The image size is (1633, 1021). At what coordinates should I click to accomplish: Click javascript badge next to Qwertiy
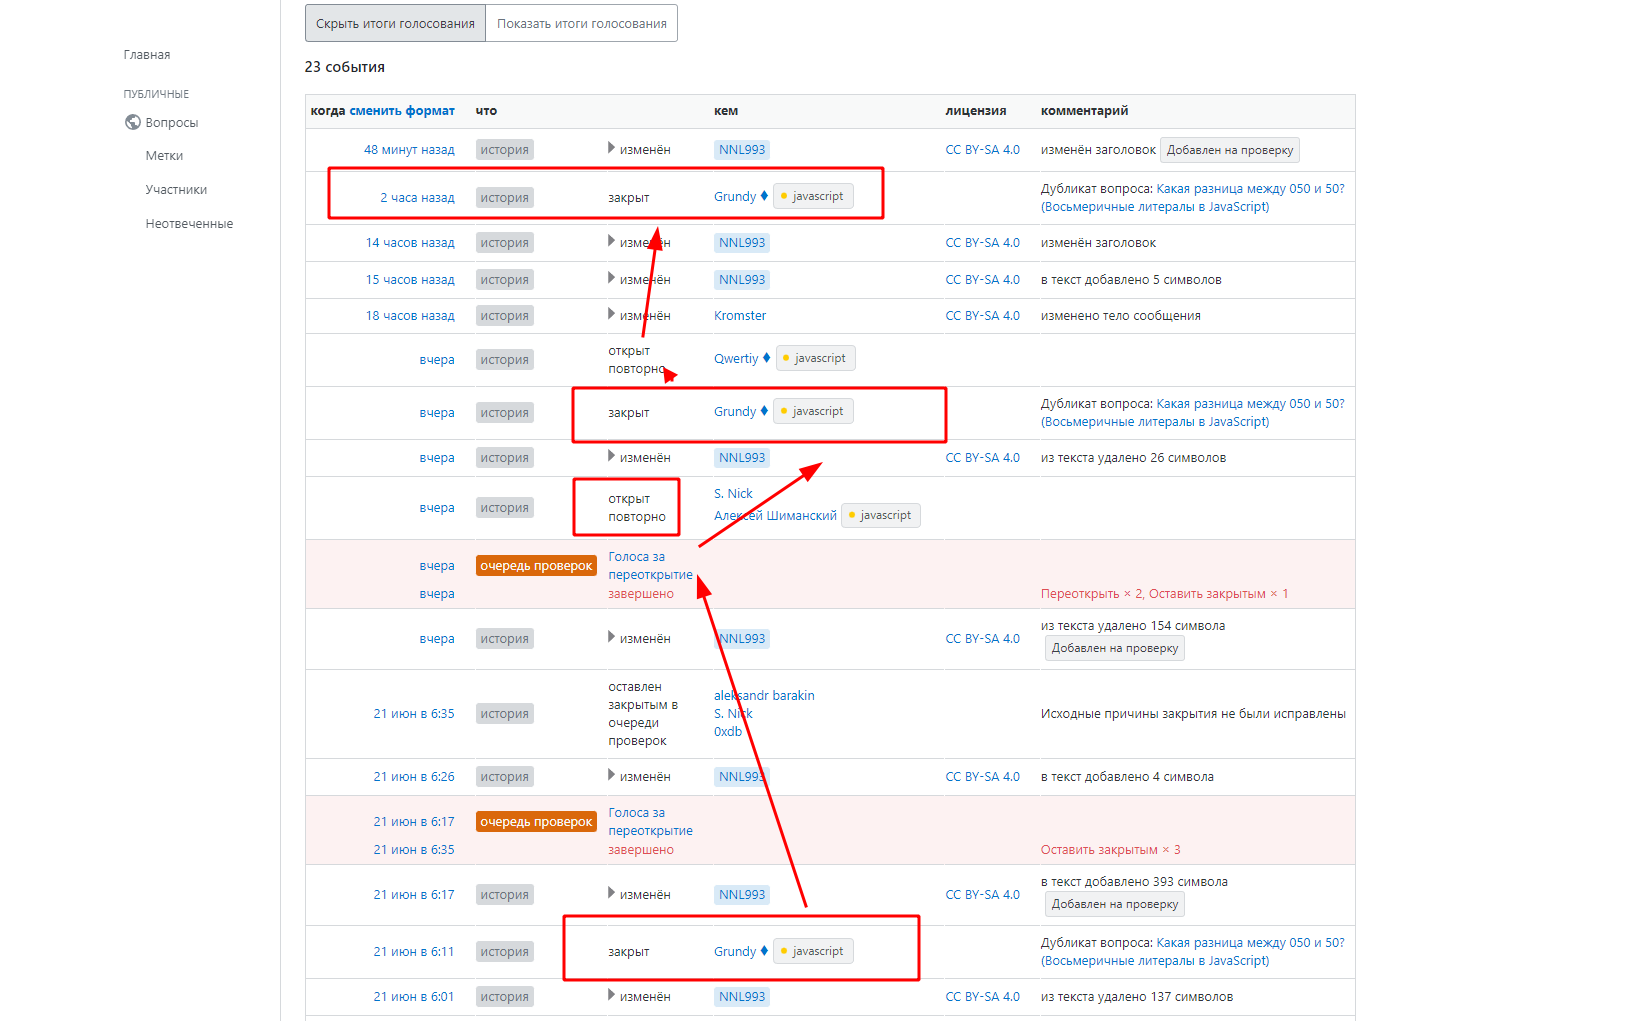[x=816, y=358]
